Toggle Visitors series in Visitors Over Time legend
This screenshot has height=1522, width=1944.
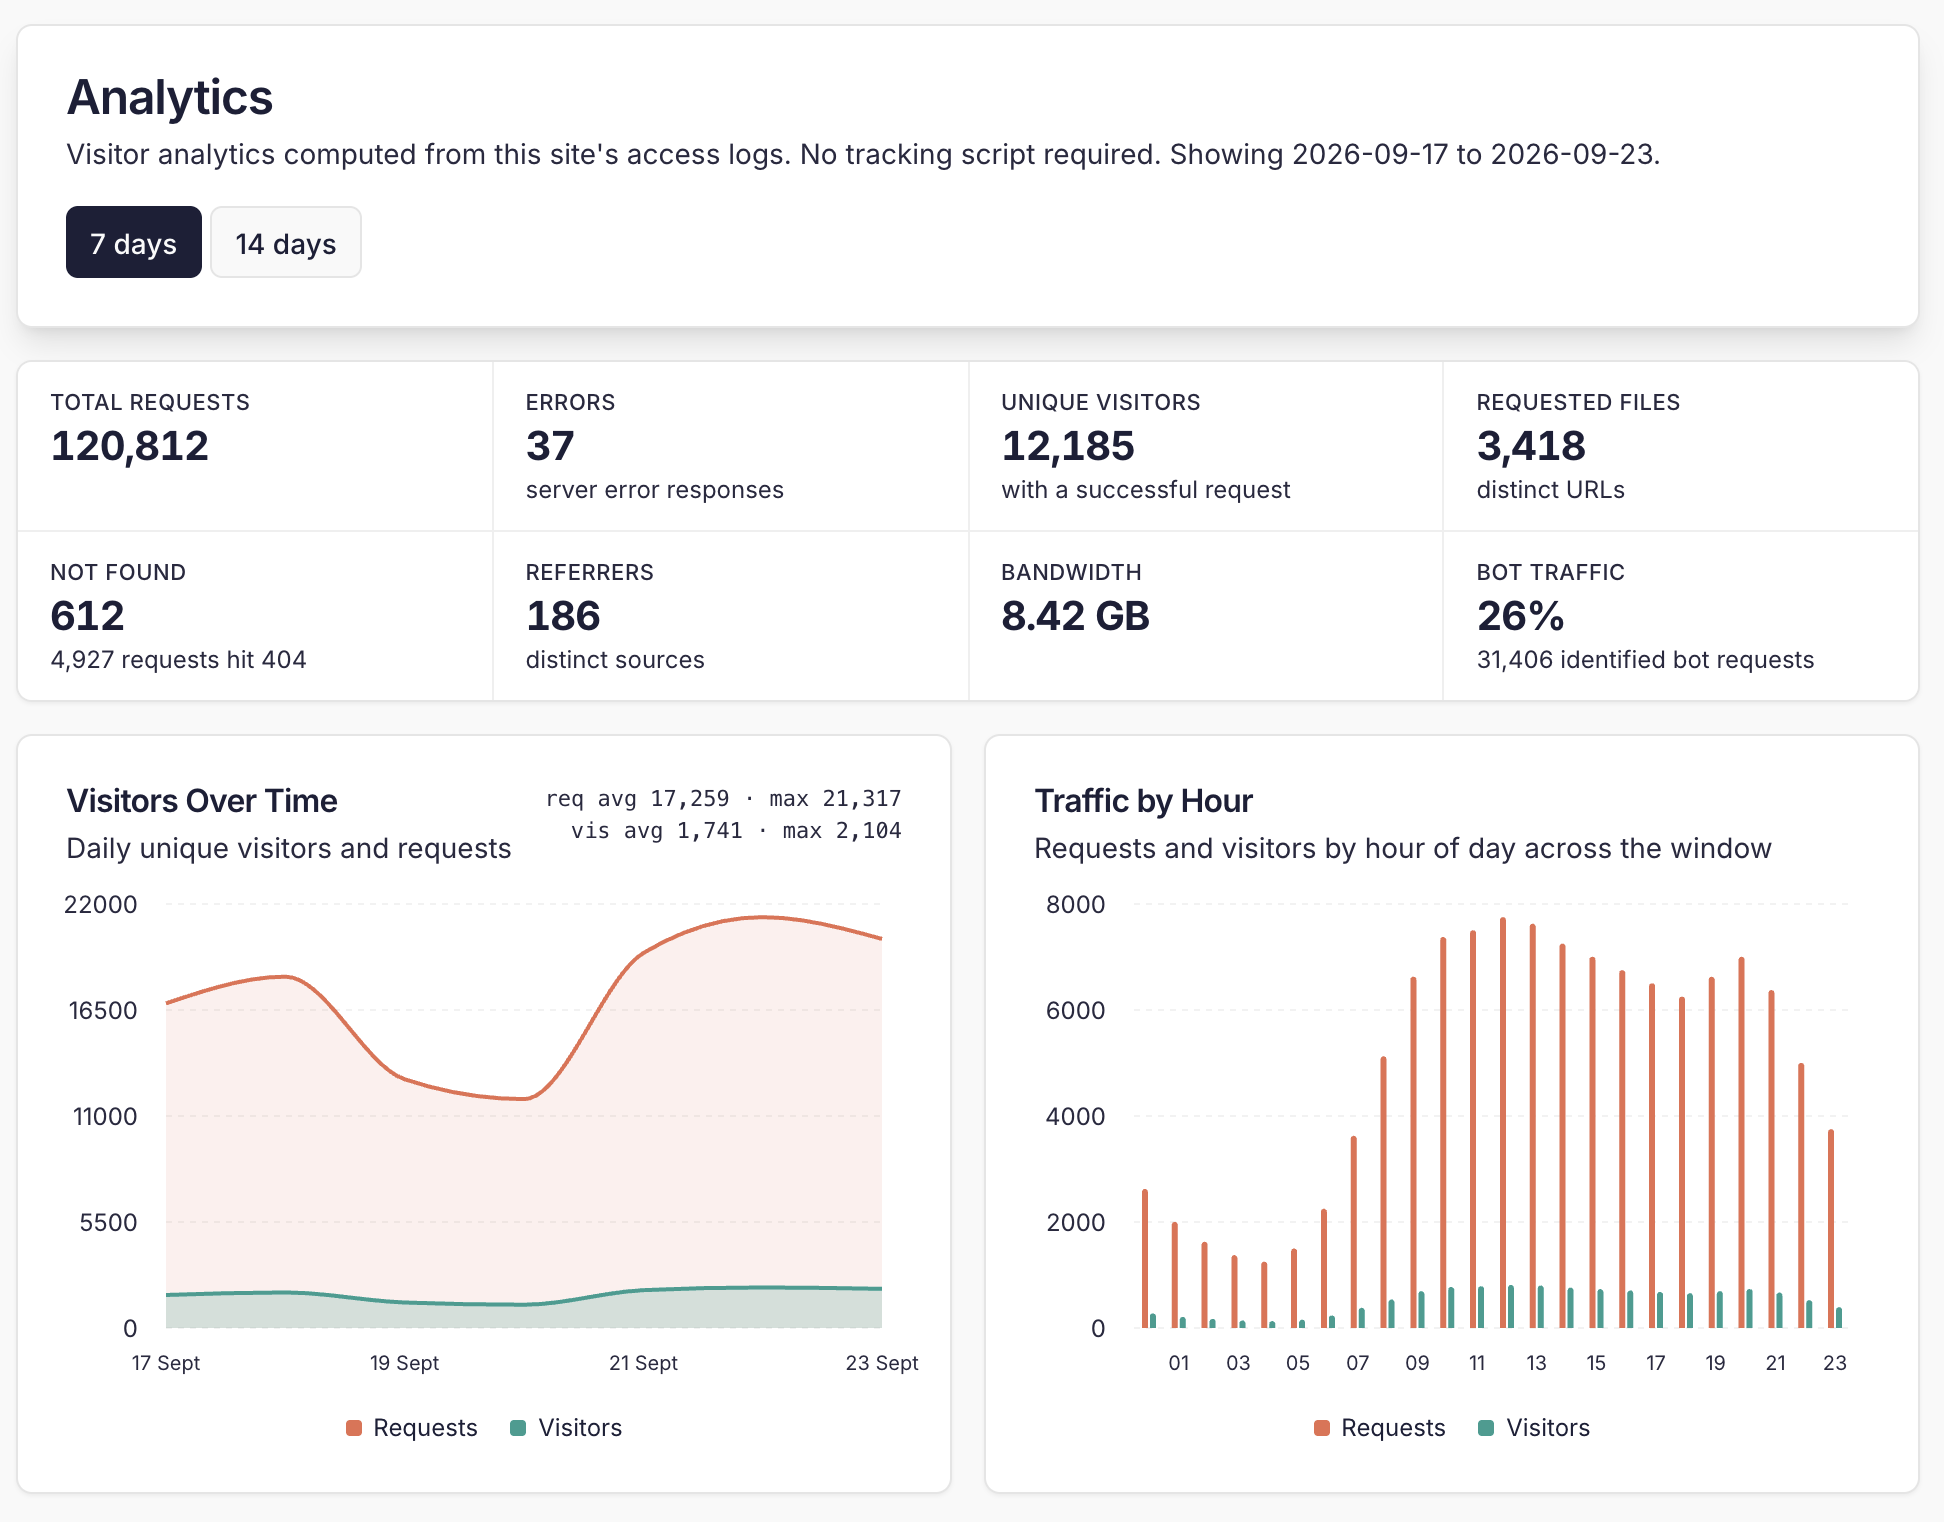pos(566,1427)
